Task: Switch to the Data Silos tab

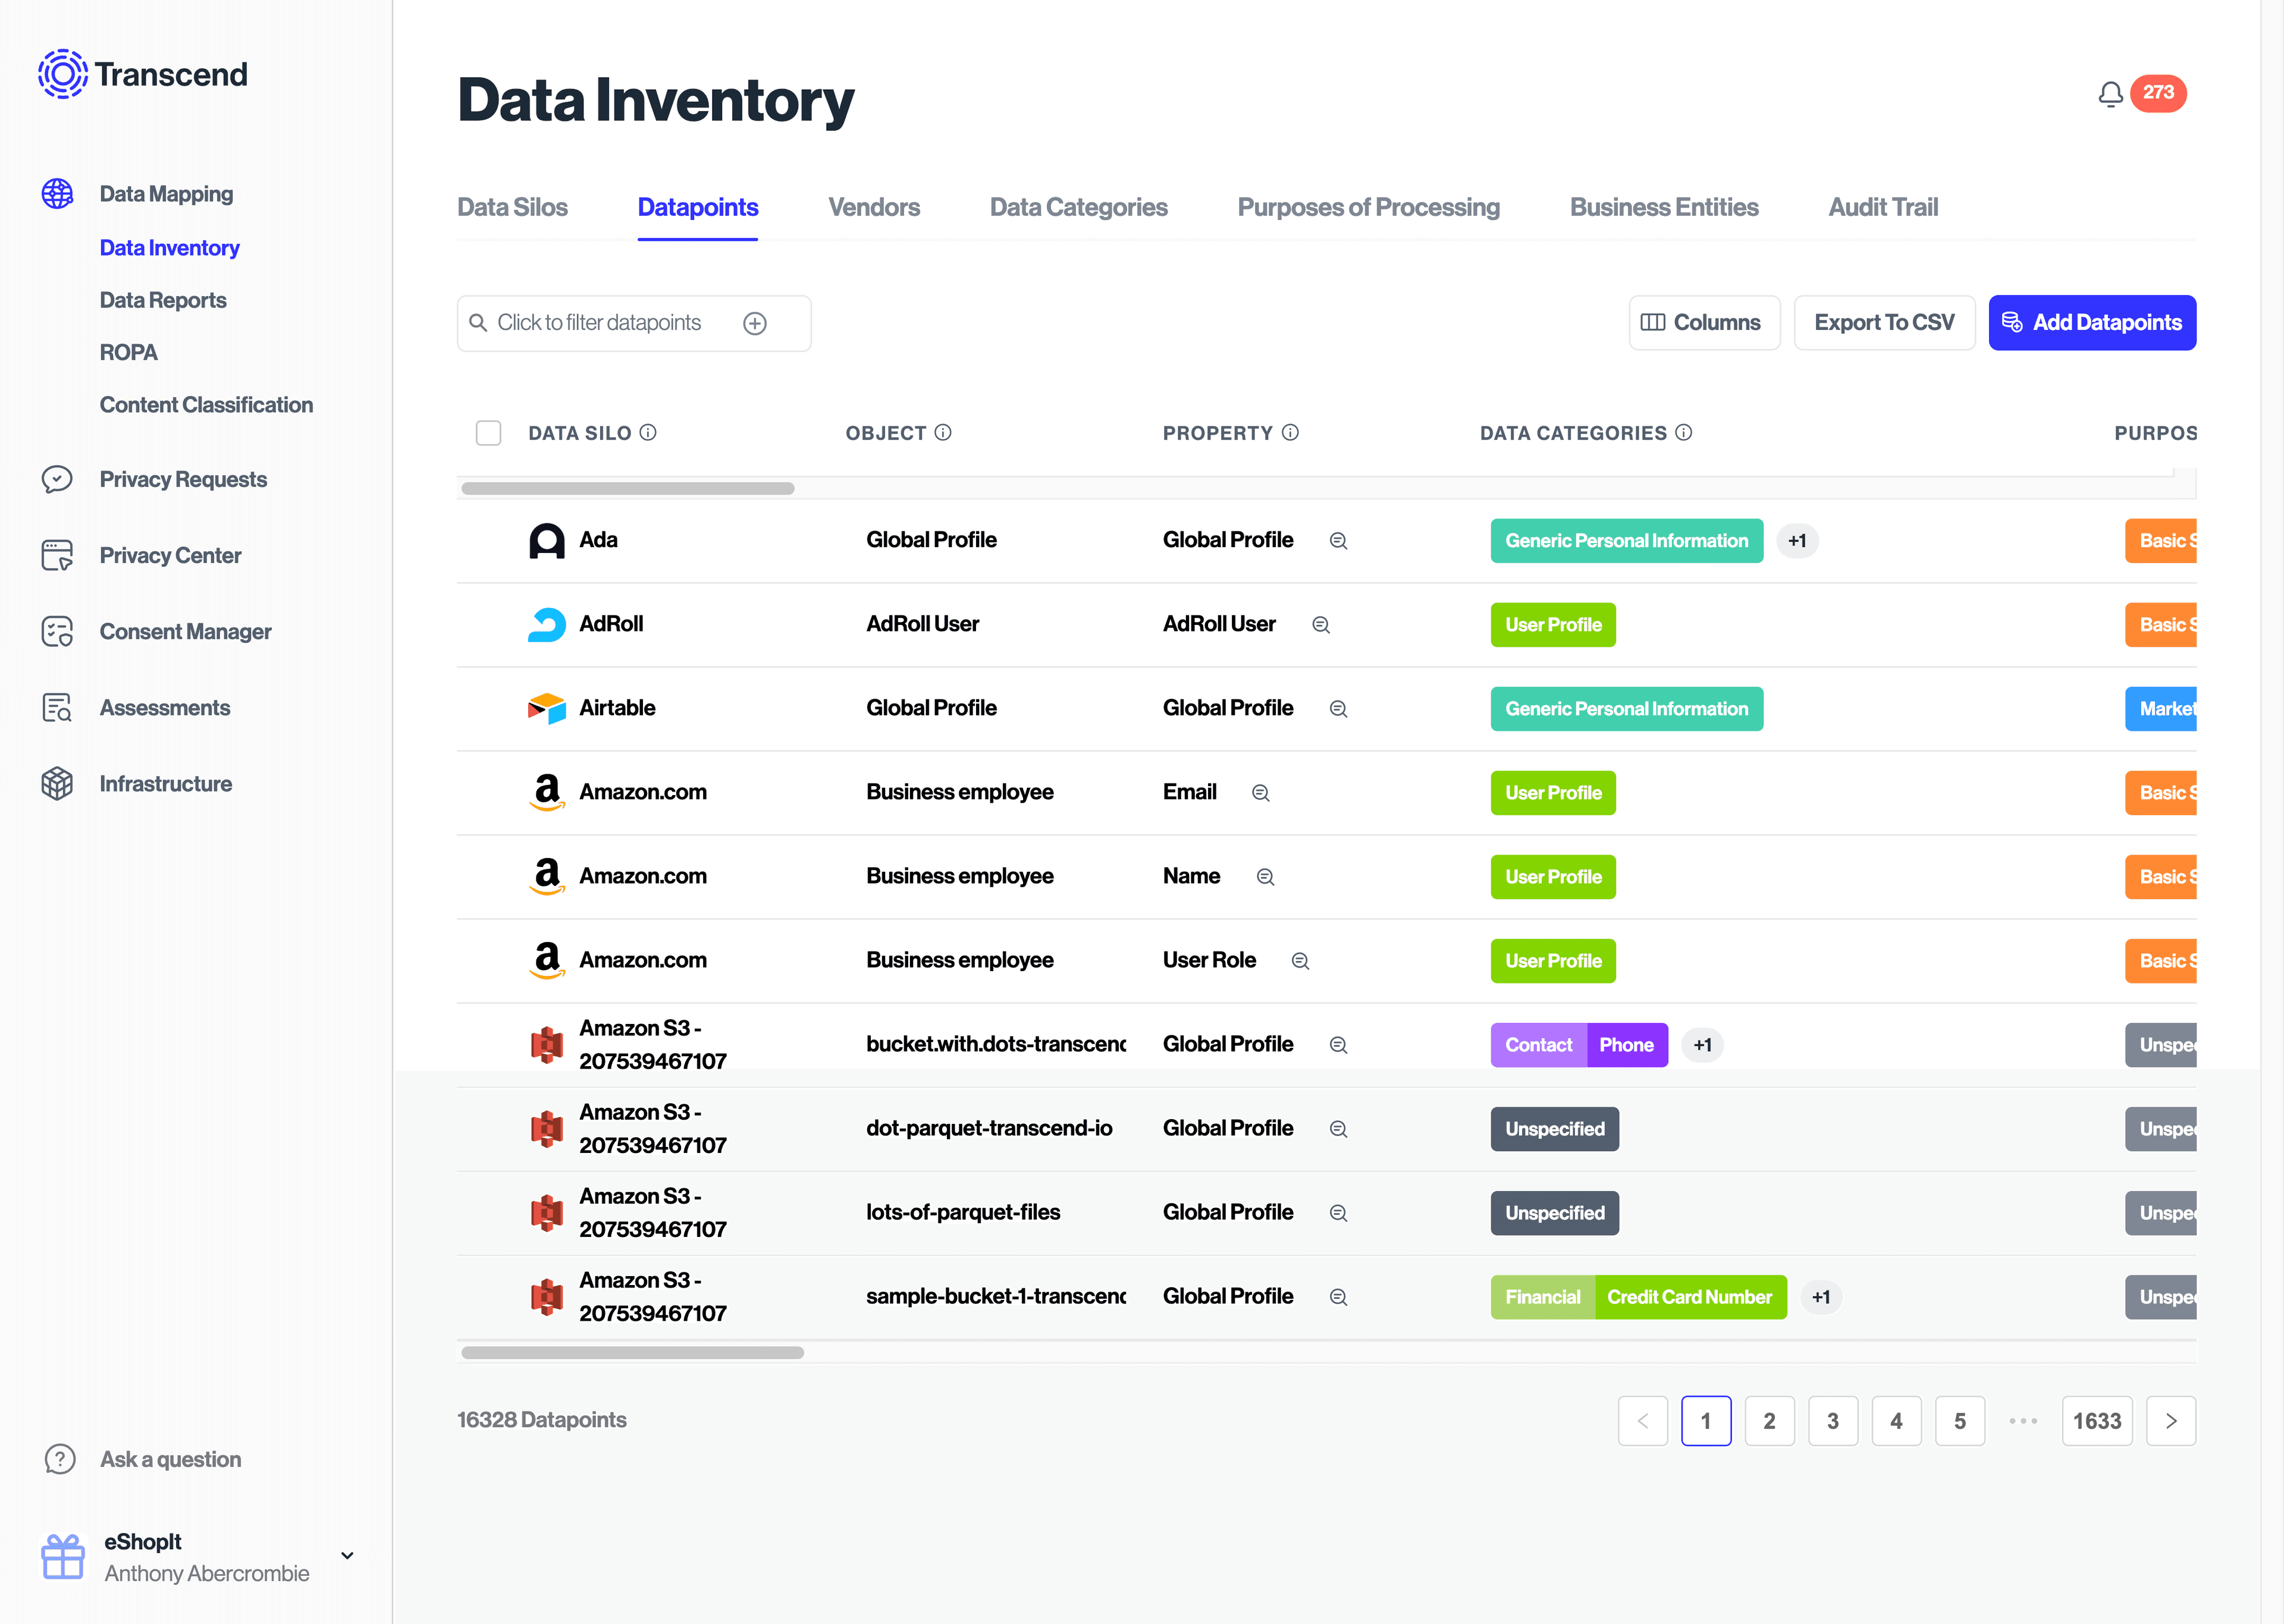Action: point(512,208)
